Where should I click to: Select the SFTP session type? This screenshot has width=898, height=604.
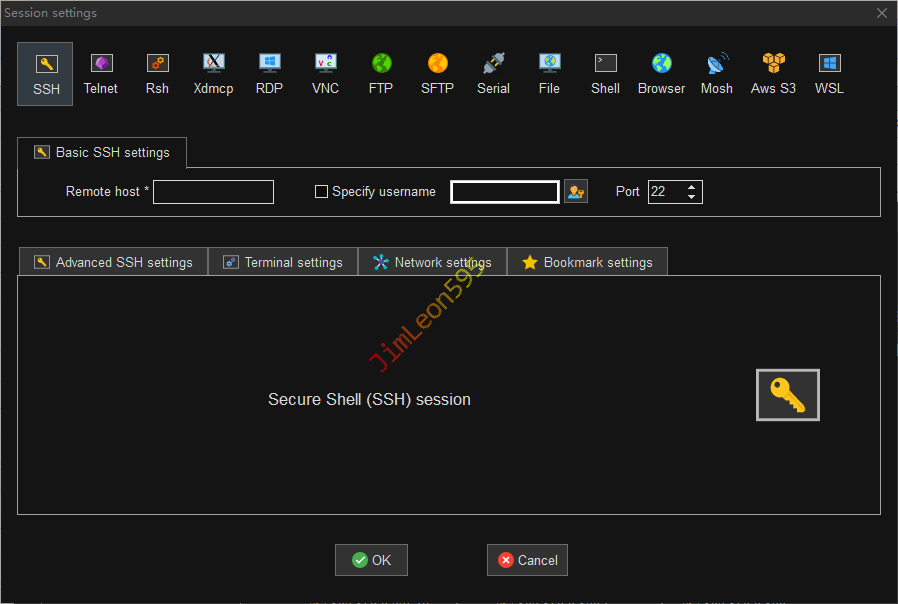437,74
